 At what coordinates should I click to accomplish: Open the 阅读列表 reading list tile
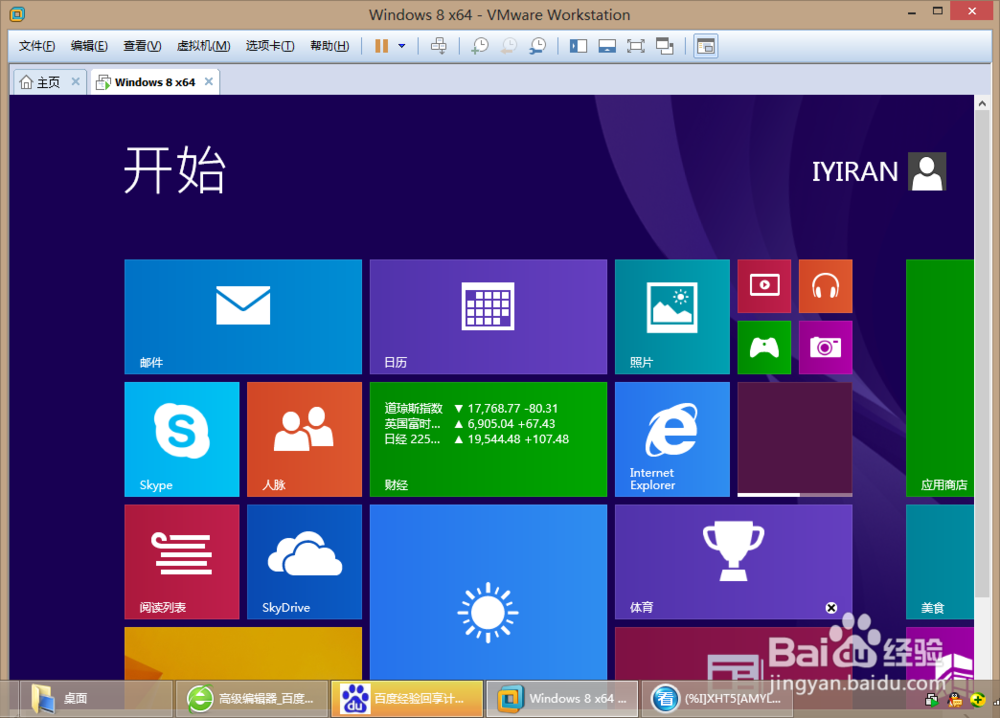[x=182, y=561]
